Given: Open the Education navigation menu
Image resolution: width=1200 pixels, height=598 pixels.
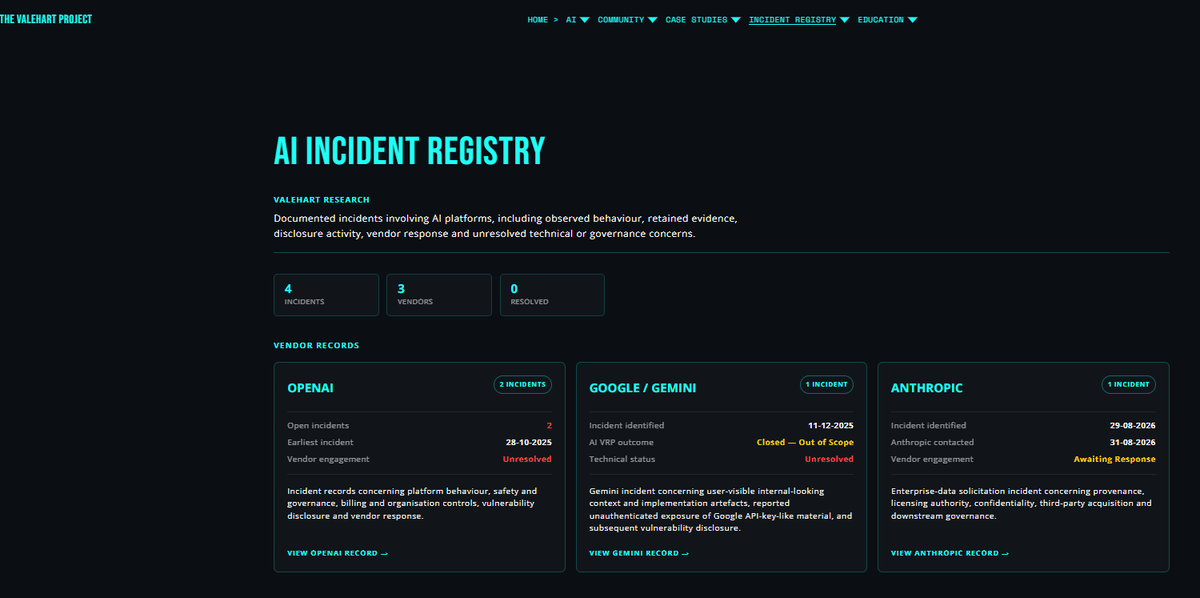Looking at the screenshot, I should point(881,20).
